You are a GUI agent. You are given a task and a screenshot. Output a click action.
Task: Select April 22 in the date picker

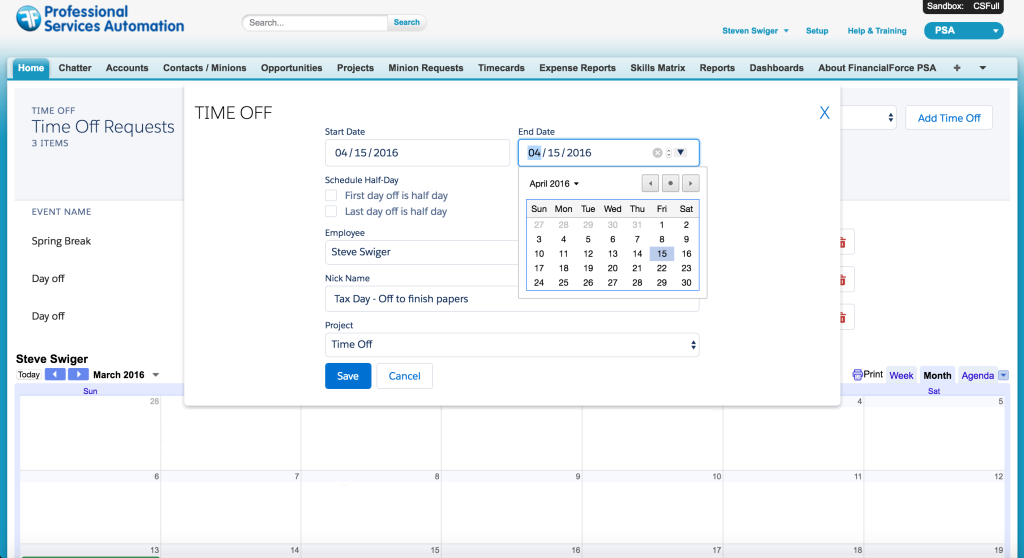tap(662, 268)
